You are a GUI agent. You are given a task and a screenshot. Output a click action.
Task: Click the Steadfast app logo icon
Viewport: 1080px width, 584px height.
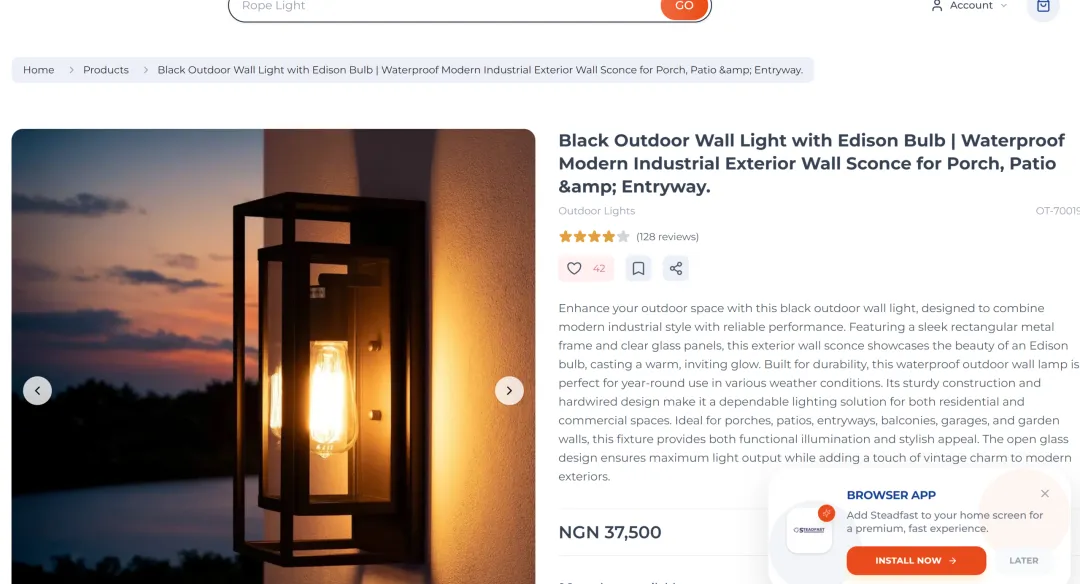[809, 530]
